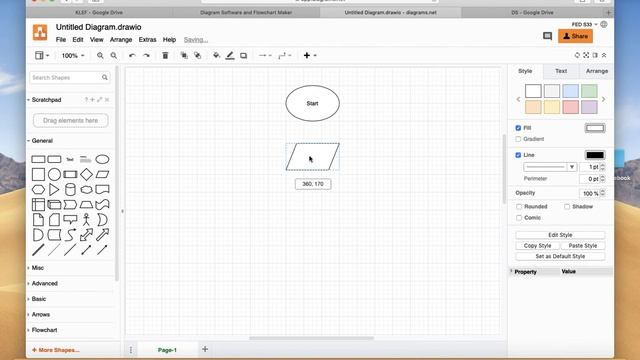Open the black line color swatch

tap(595, 155)
